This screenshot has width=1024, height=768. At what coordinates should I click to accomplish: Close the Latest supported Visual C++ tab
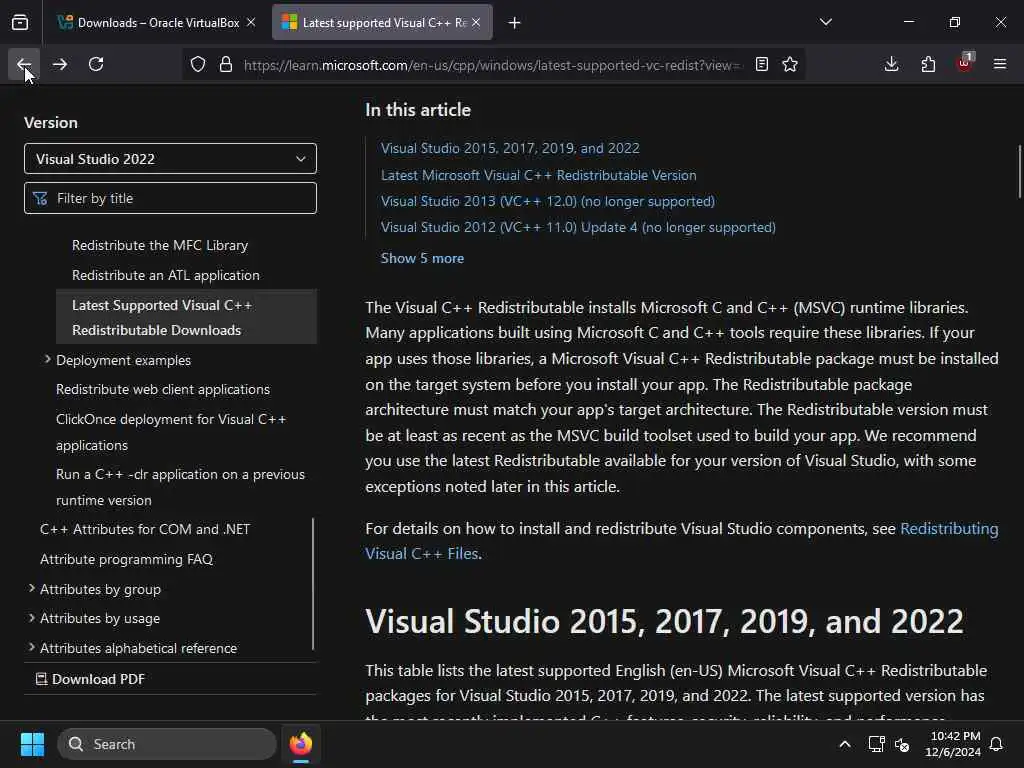(476, 22)
